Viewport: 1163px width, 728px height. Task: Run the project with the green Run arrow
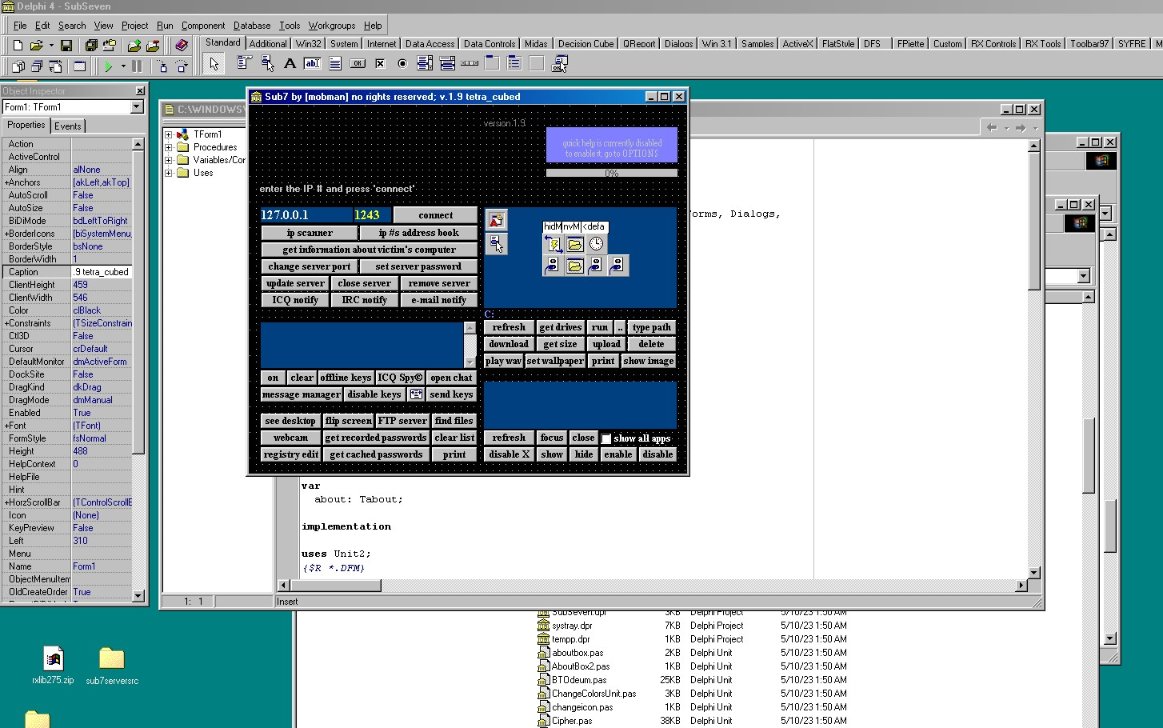click(107, 67)
